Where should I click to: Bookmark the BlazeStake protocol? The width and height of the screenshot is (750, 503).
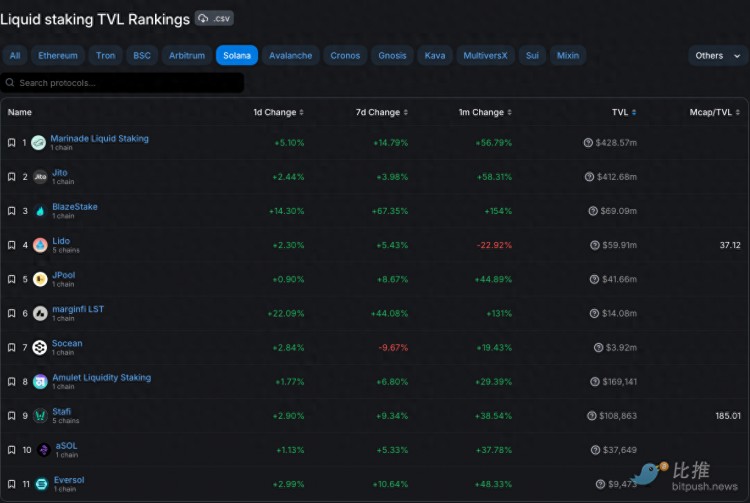11,211
